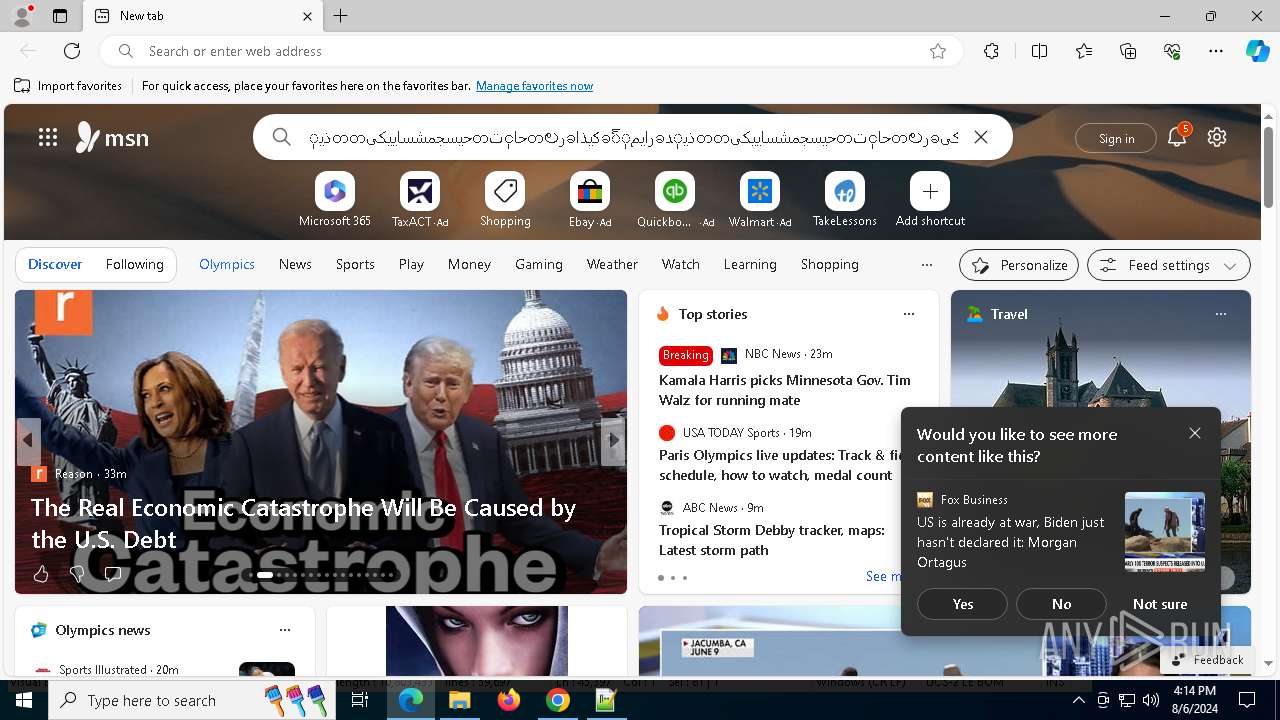Answer Yes to content prompt
The image size is (1280, 720).
click(963, 604)
